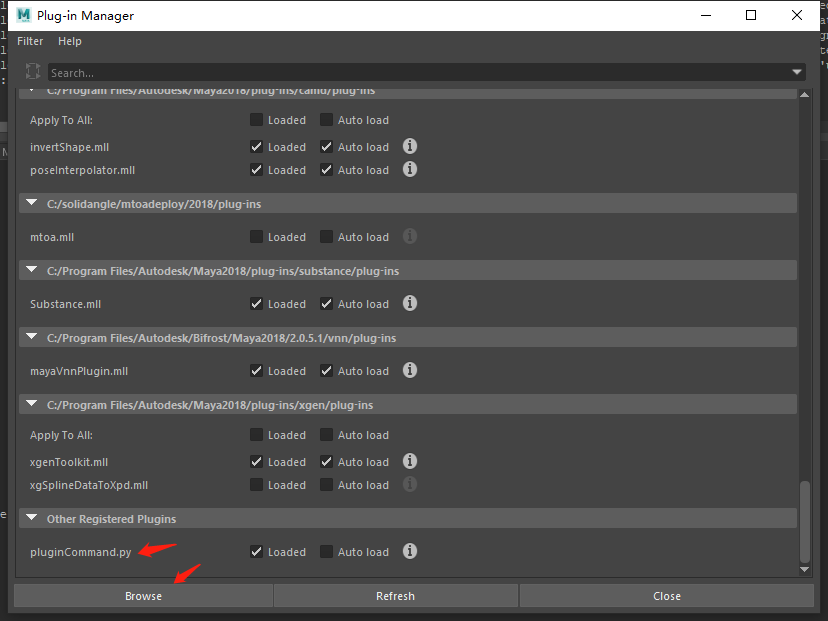The image size is (828, 621).
Task: Click the plug-in list scrollbar thumb
Action: [805, 522]
